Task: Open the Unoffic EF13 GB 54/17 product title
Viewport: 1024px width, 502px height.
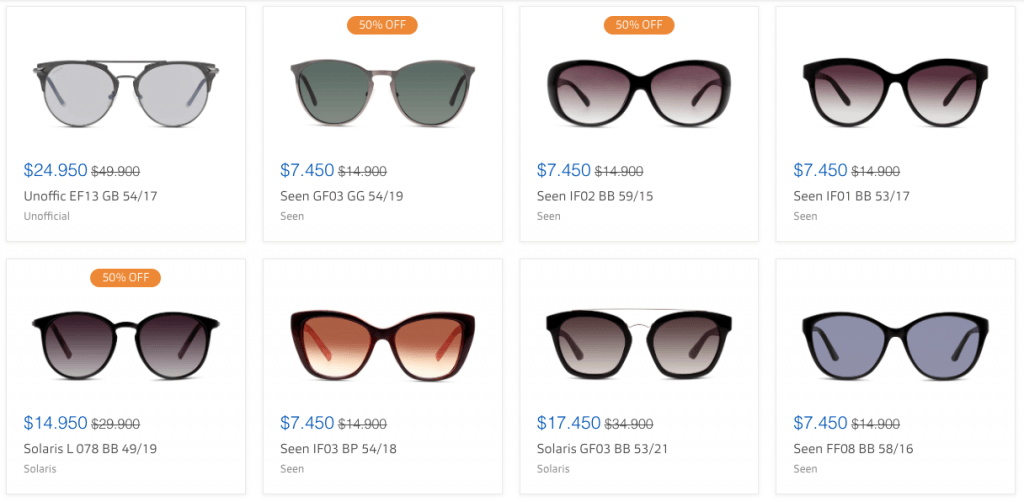Action: pos(90,196)
